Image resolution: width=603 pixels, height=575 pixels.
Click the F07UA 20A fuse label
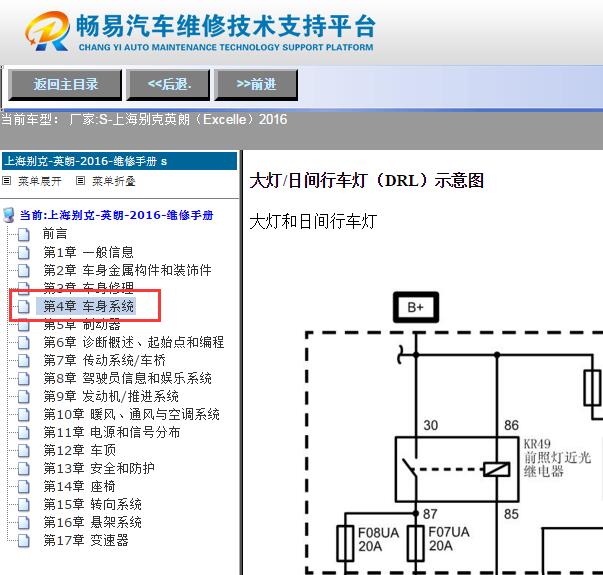449,538
